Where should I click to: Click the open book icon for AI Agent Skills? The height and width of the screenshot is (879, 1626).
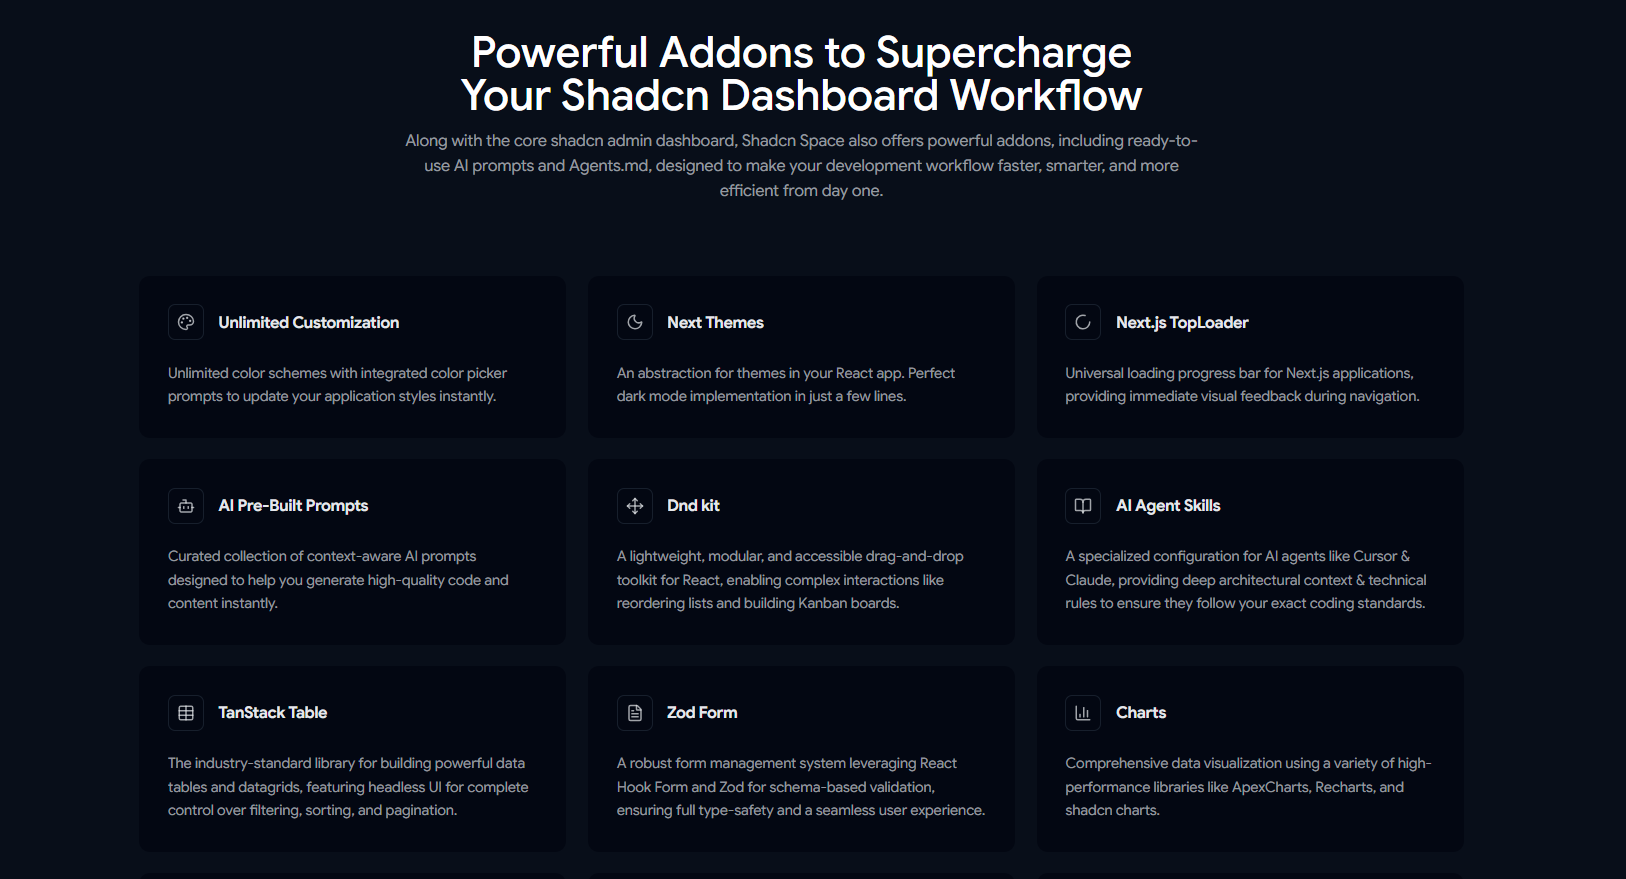(x=1083, y=506)
